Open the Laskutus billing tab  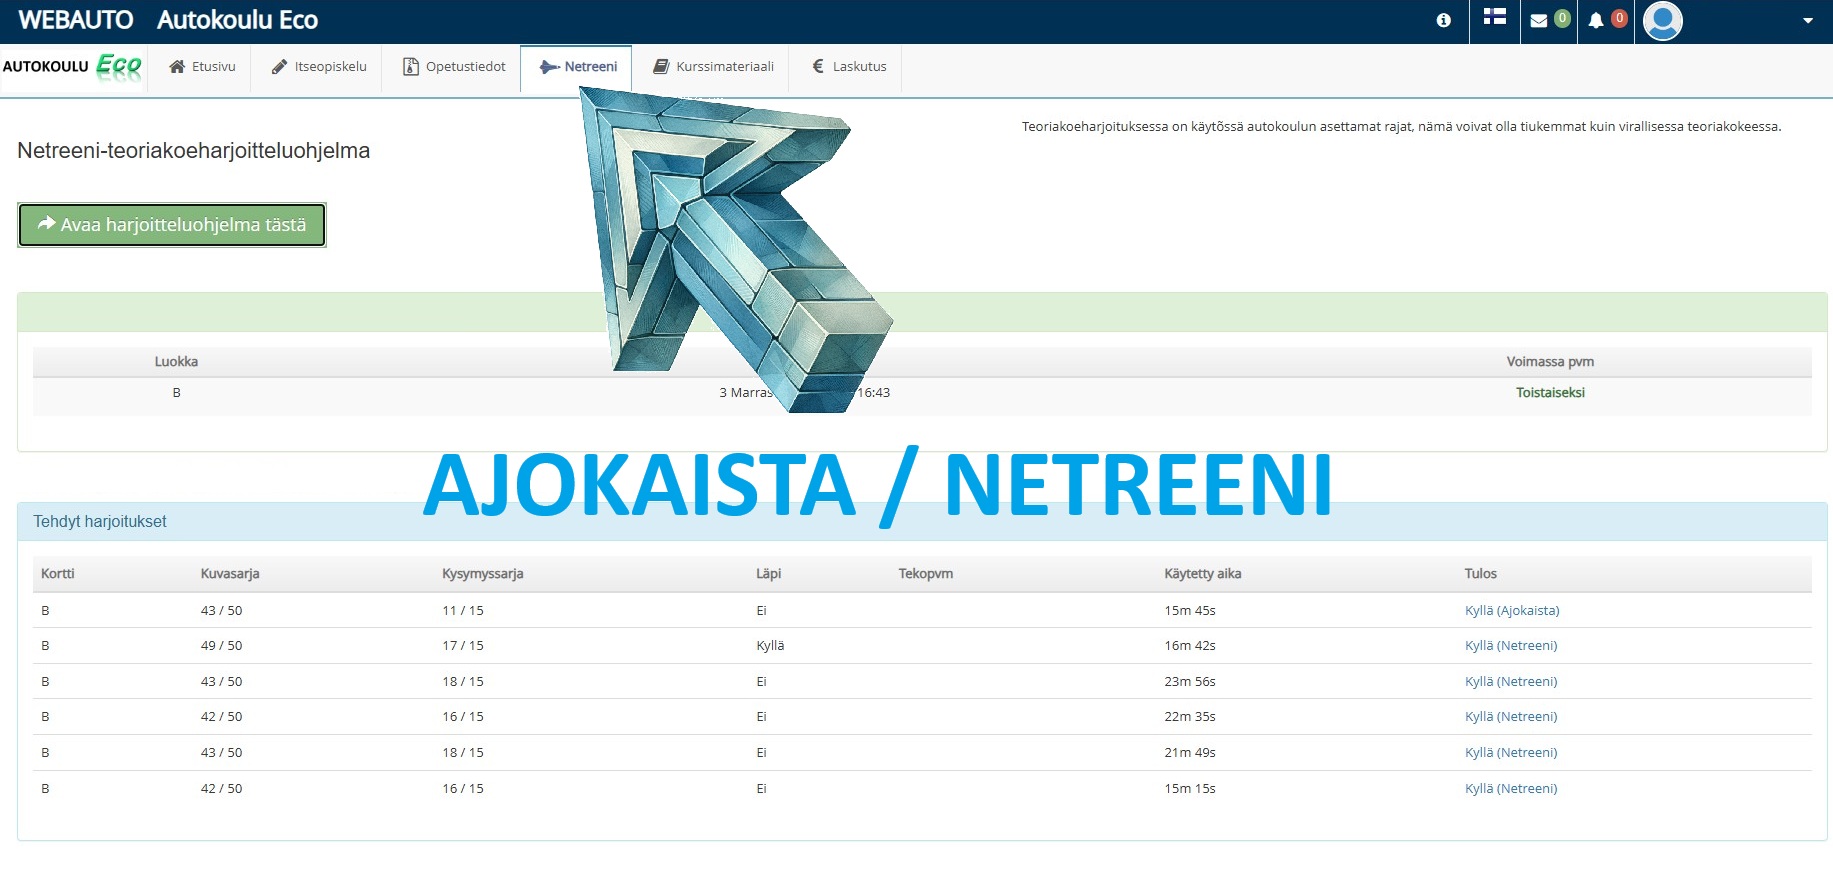pos(848,67)
